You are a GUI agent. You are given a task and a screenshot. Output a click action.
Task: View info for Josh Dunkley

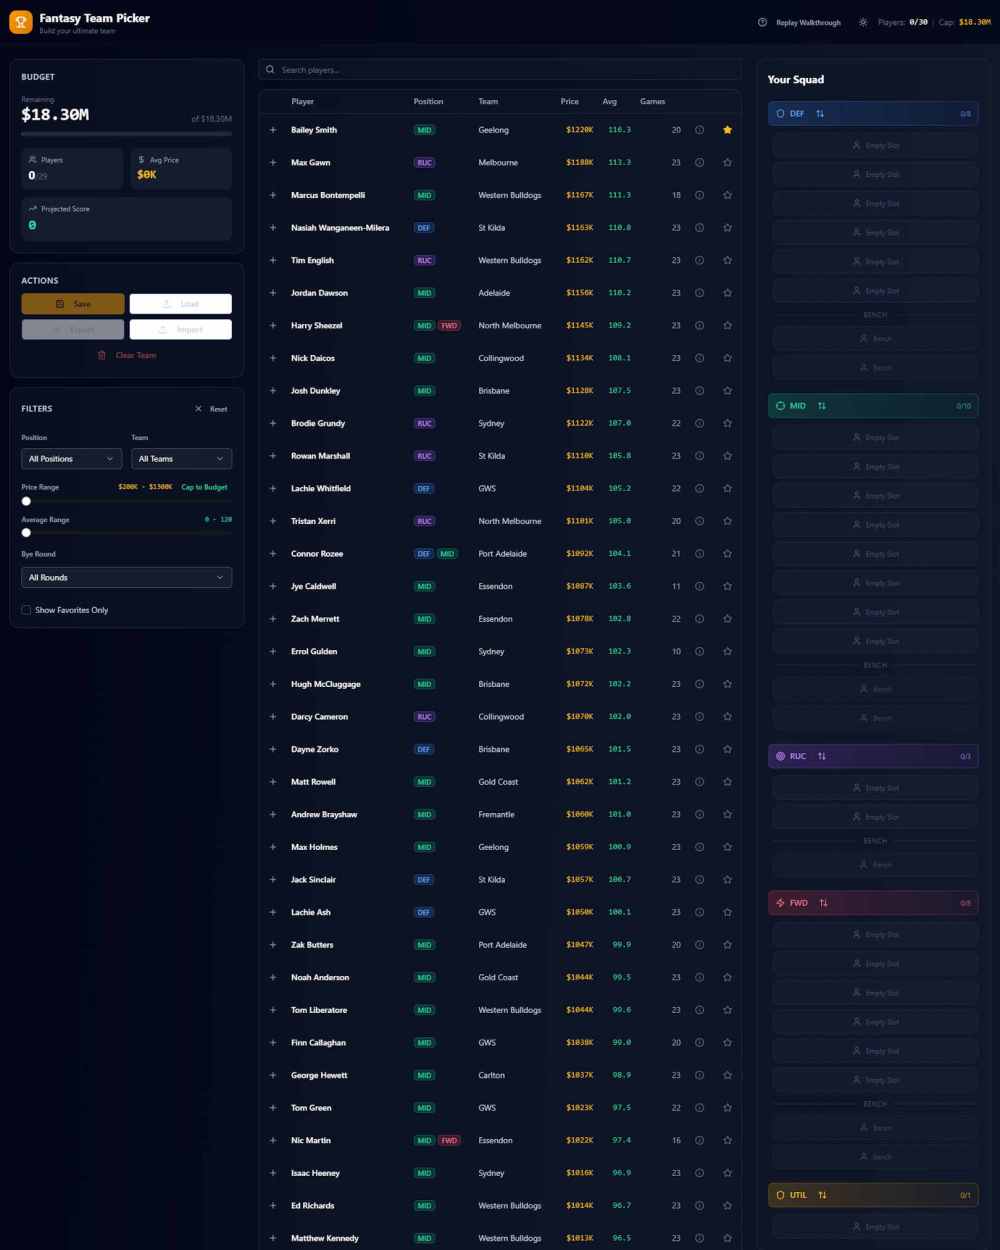click(x=699, y=391)
